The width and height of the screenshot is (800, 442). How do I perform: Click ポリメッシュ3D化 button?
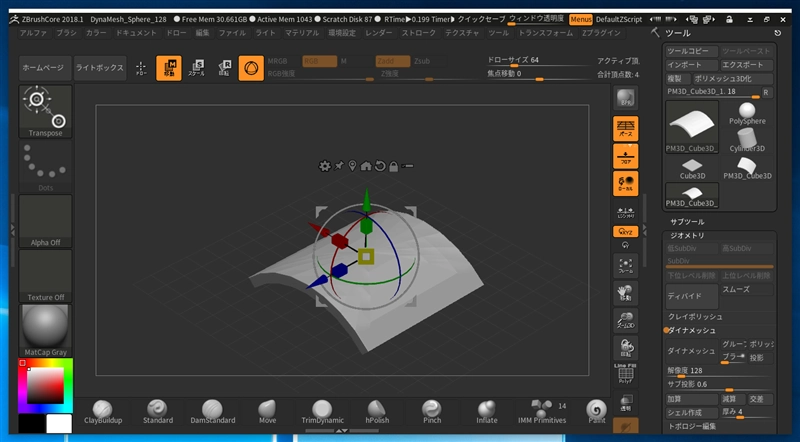733,79
